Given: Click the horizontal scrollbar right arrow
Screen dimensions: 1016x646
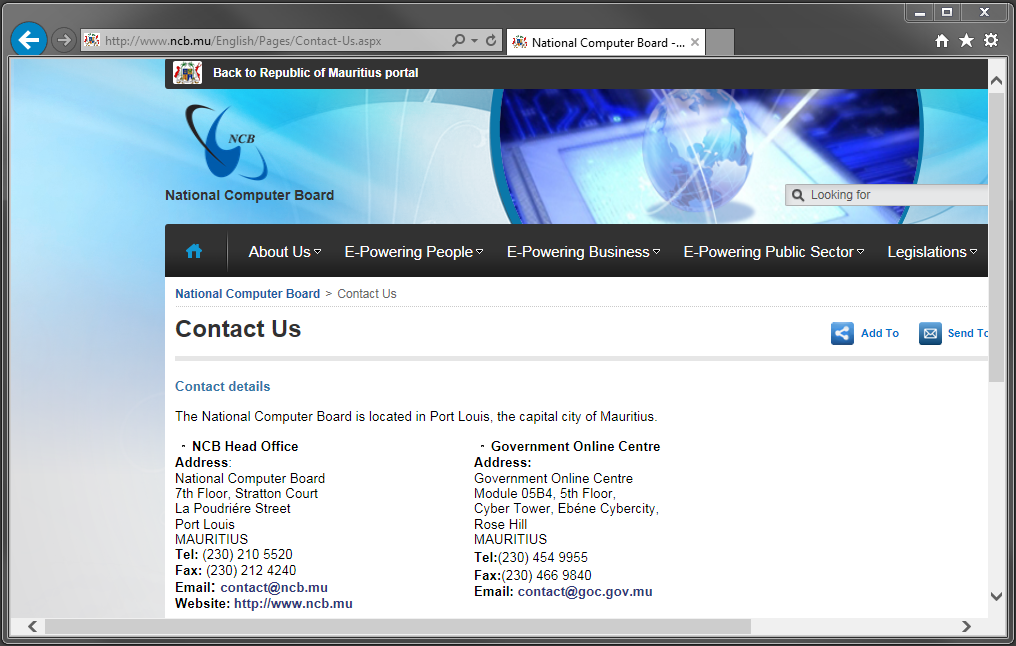Looking at the screenshot, I should (966, 627).
